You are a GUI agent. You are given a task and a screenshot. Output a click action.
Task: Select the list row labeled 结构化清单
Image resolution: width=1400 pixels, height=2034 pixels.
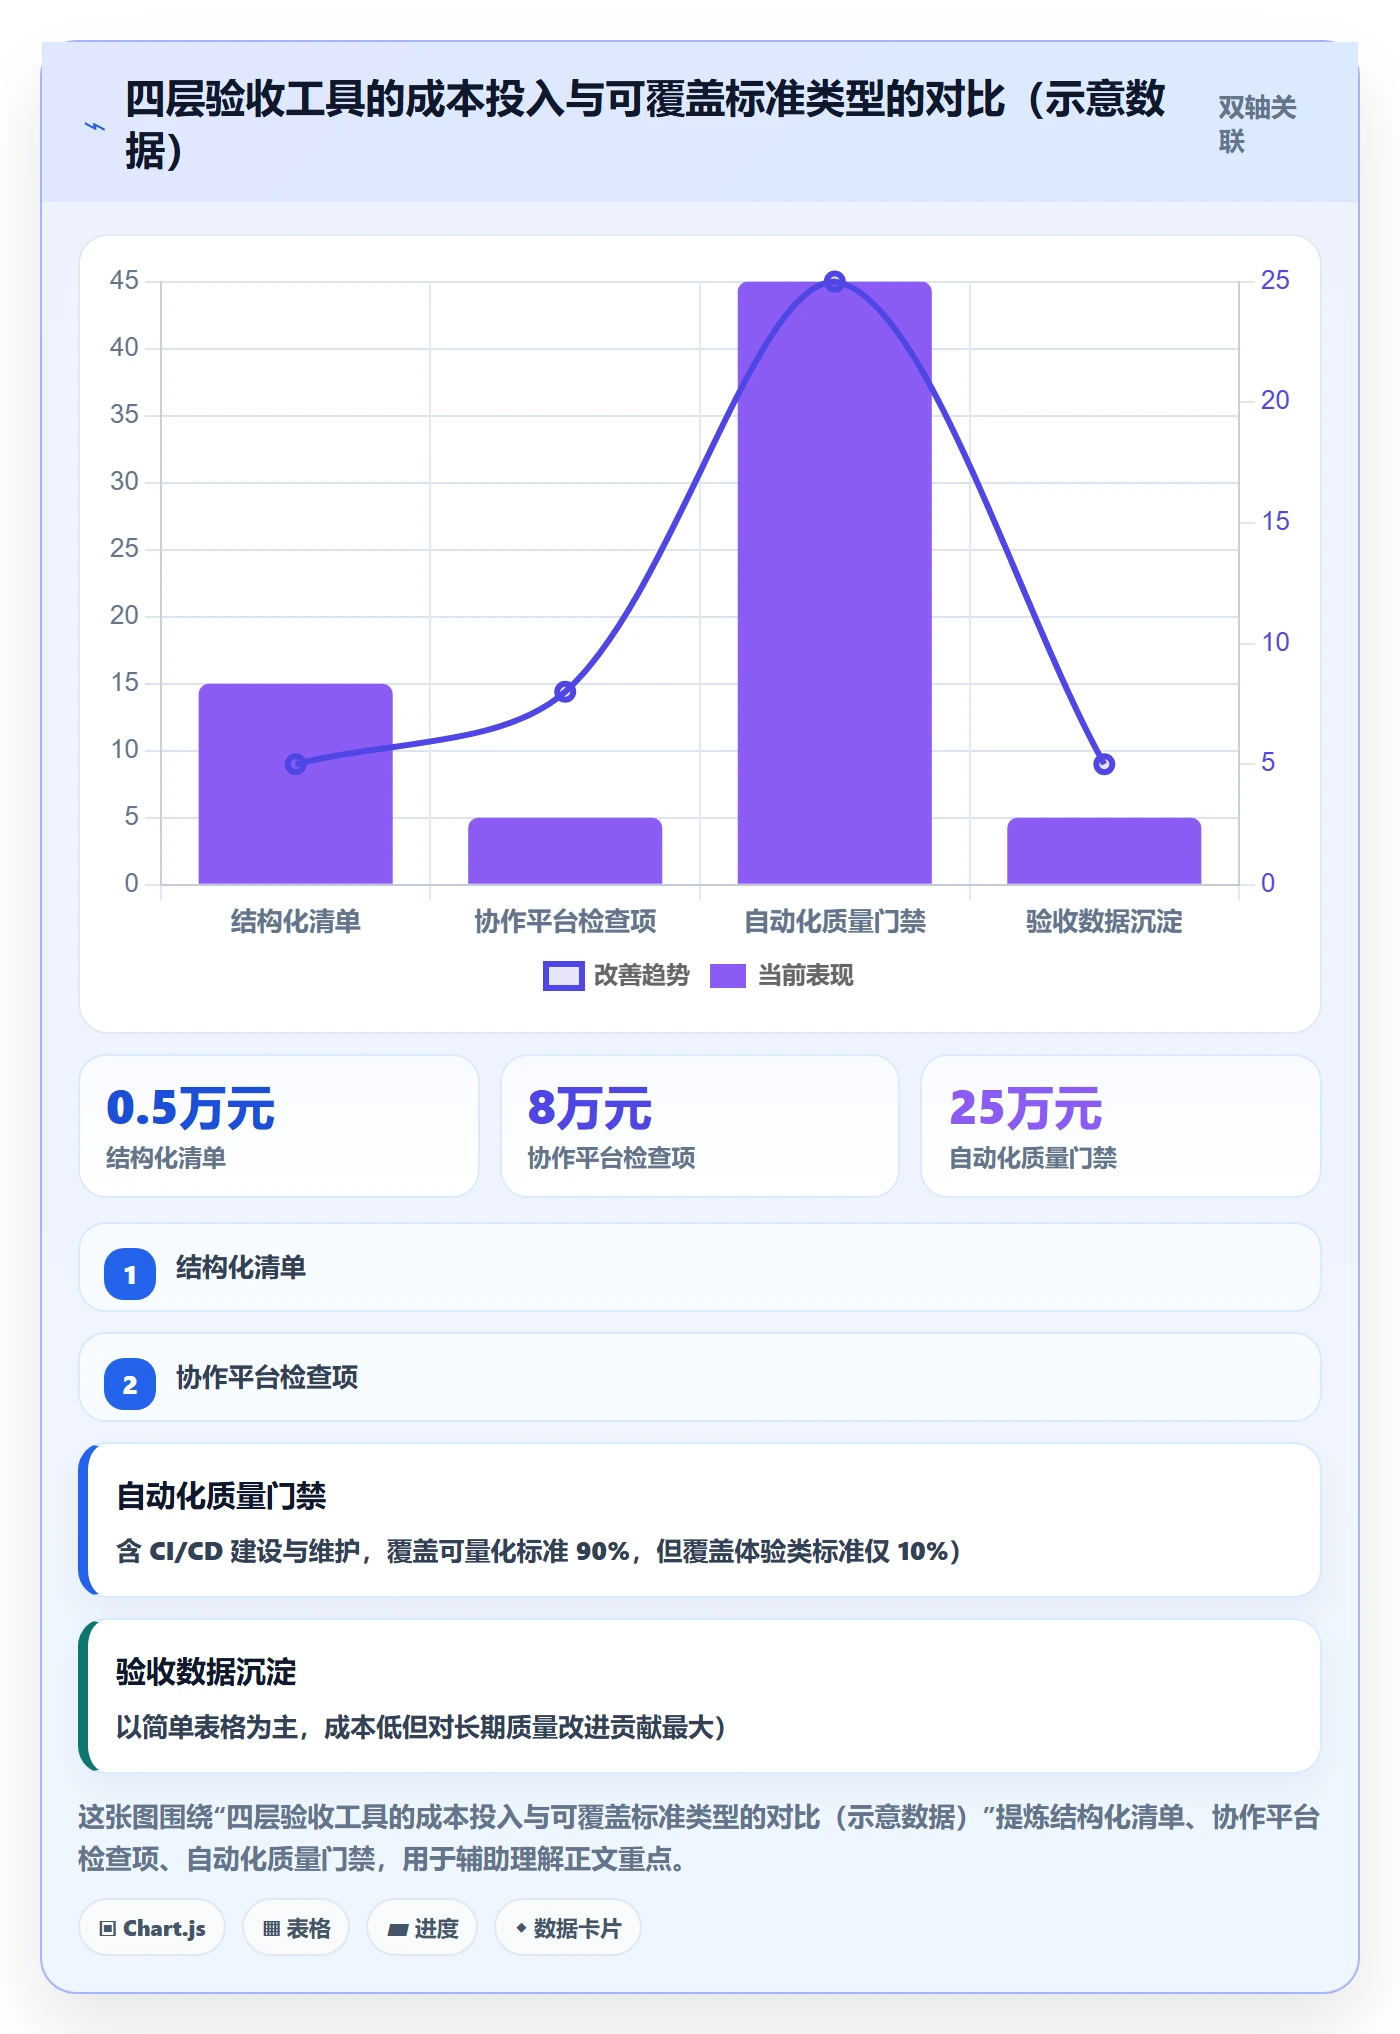coord(700,1267)
